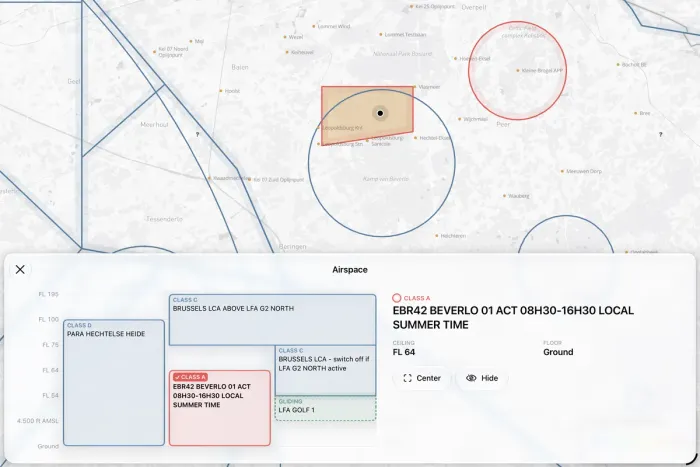Click the Tessenderlo town label
Image resolution: width=700 pixels, height=467 pixels.
164,219
